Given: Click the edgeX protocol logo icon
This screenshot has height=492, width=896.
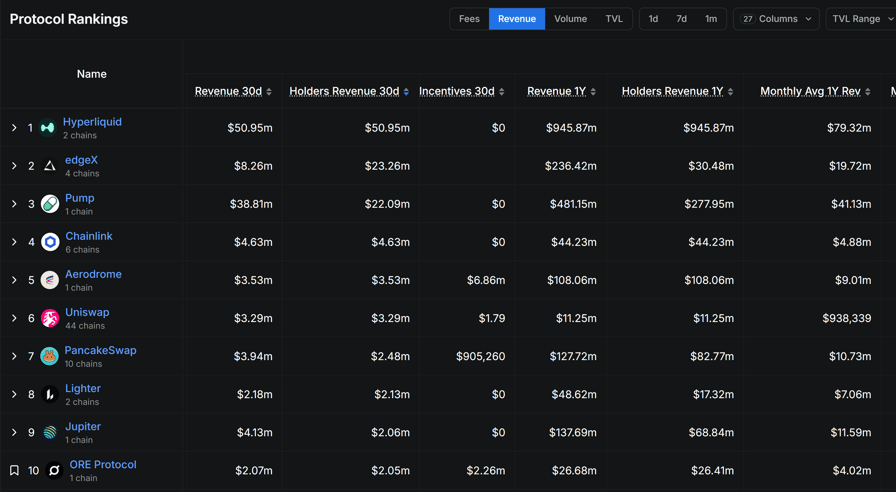Looking at the screenshot, I should coord(50,166).
